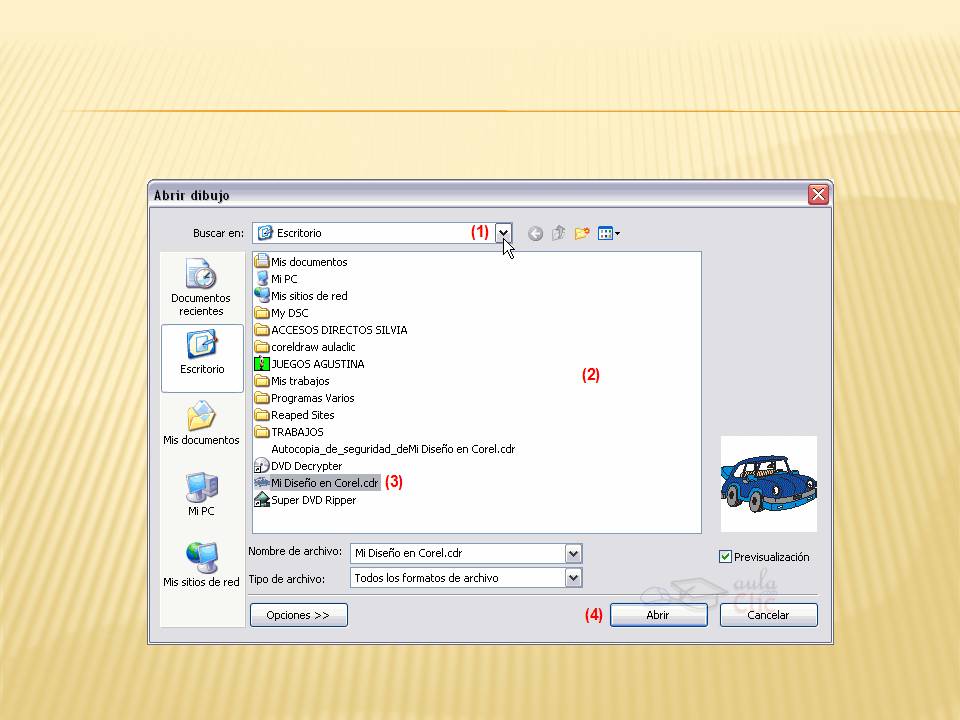960x720 pixels.
Task: Click the Cancelar button
Action: coord(768,615)
